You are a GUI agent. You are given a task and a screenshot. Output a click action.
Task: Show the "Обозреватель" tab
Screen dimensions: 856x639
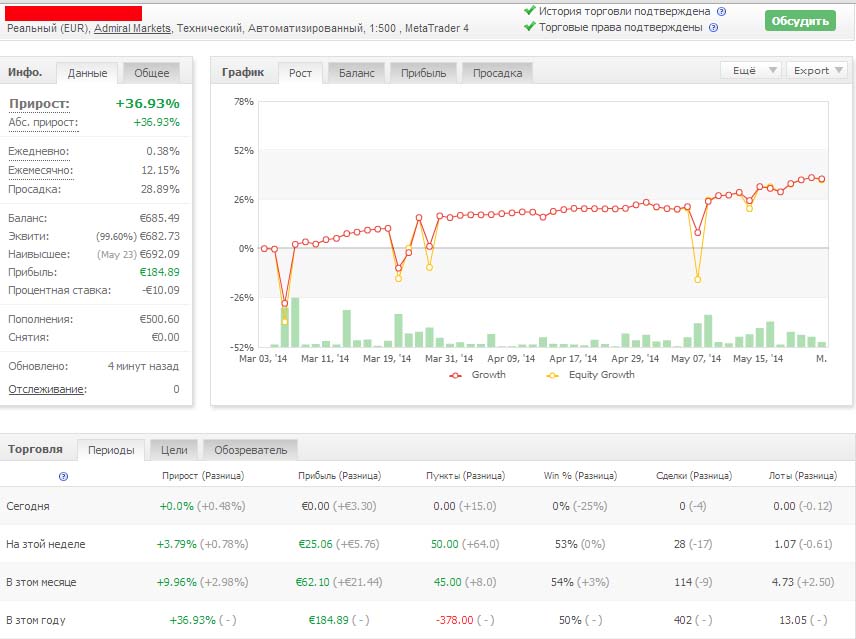[250, 450]
